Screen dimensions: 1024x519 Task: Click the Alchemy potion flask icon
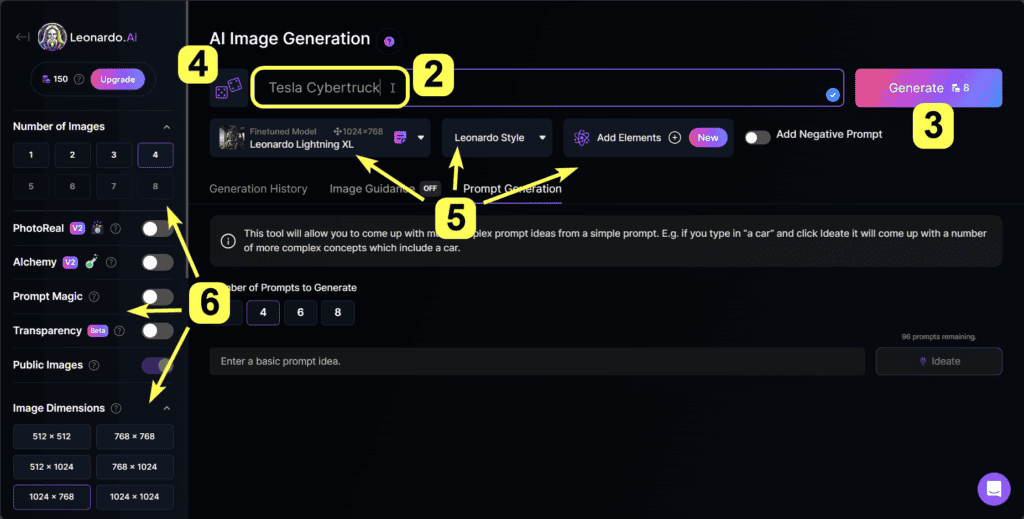(x=91, y=262)
